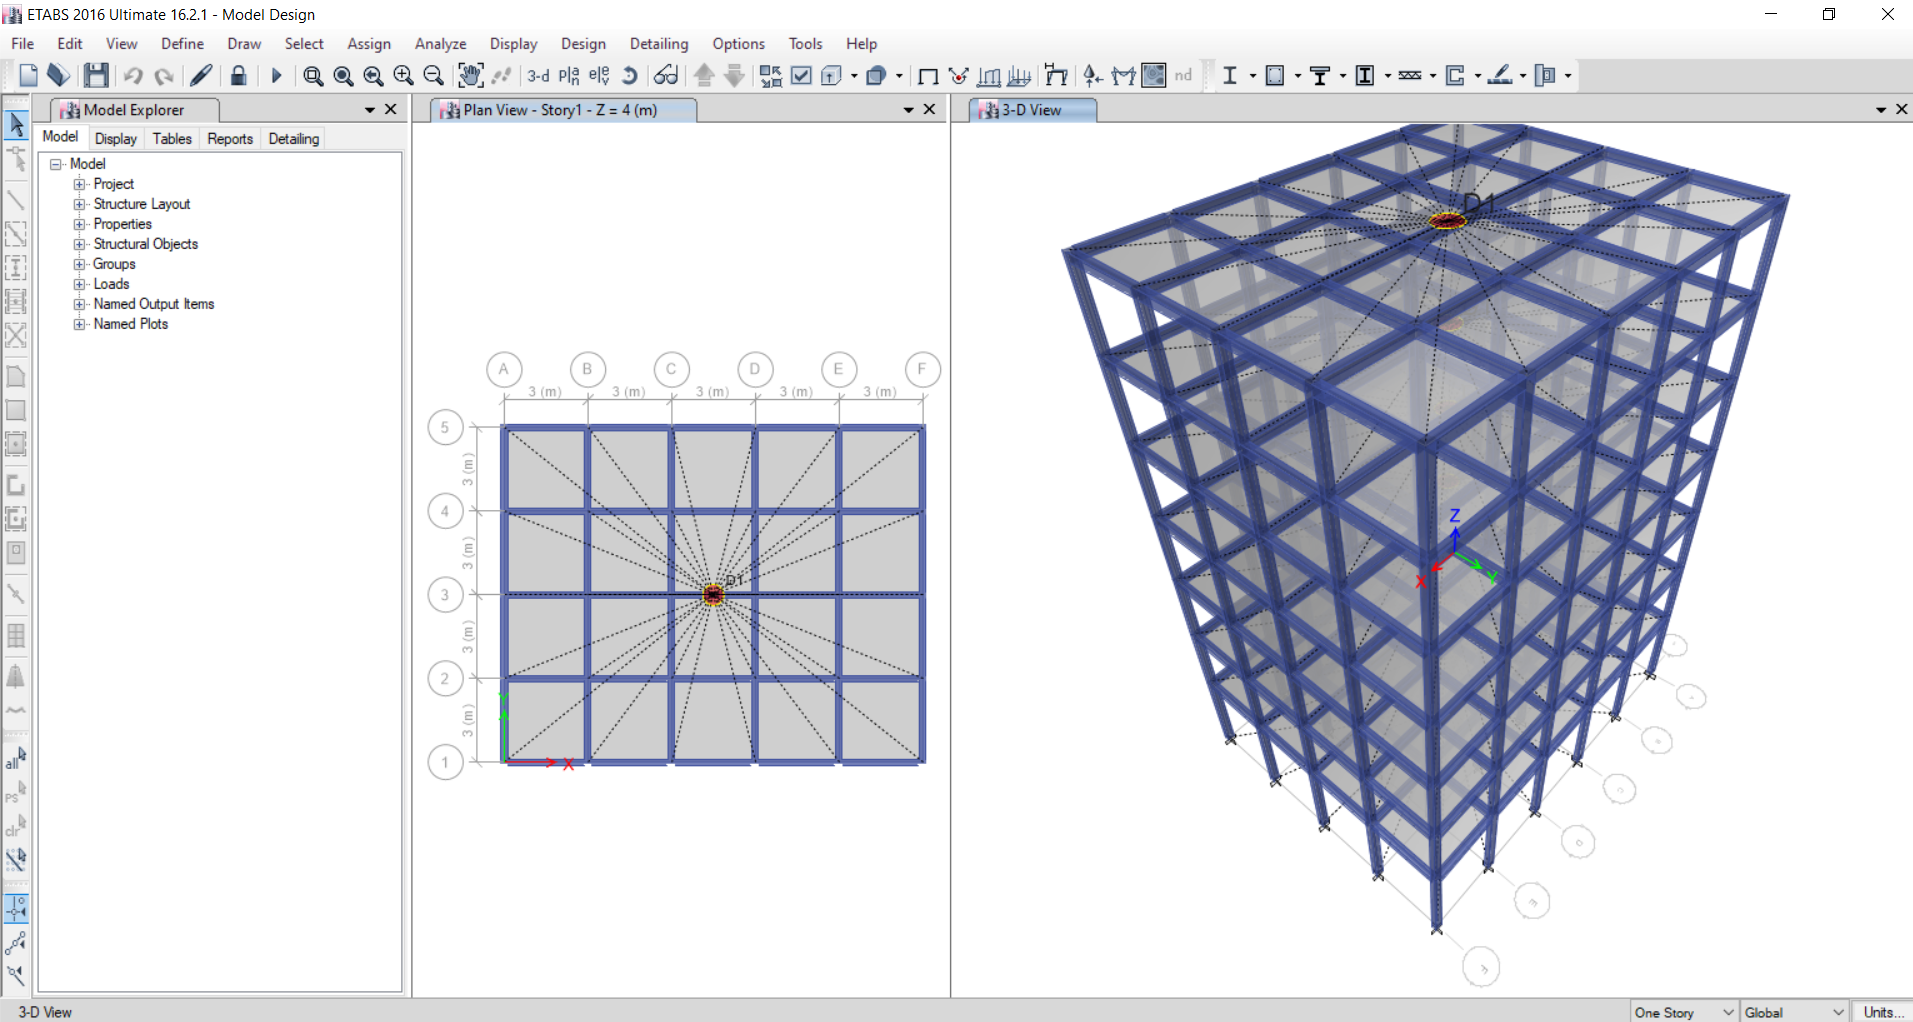Save the model
The width and height of the screenshot is (1913, 1022).
click(95, 75)
